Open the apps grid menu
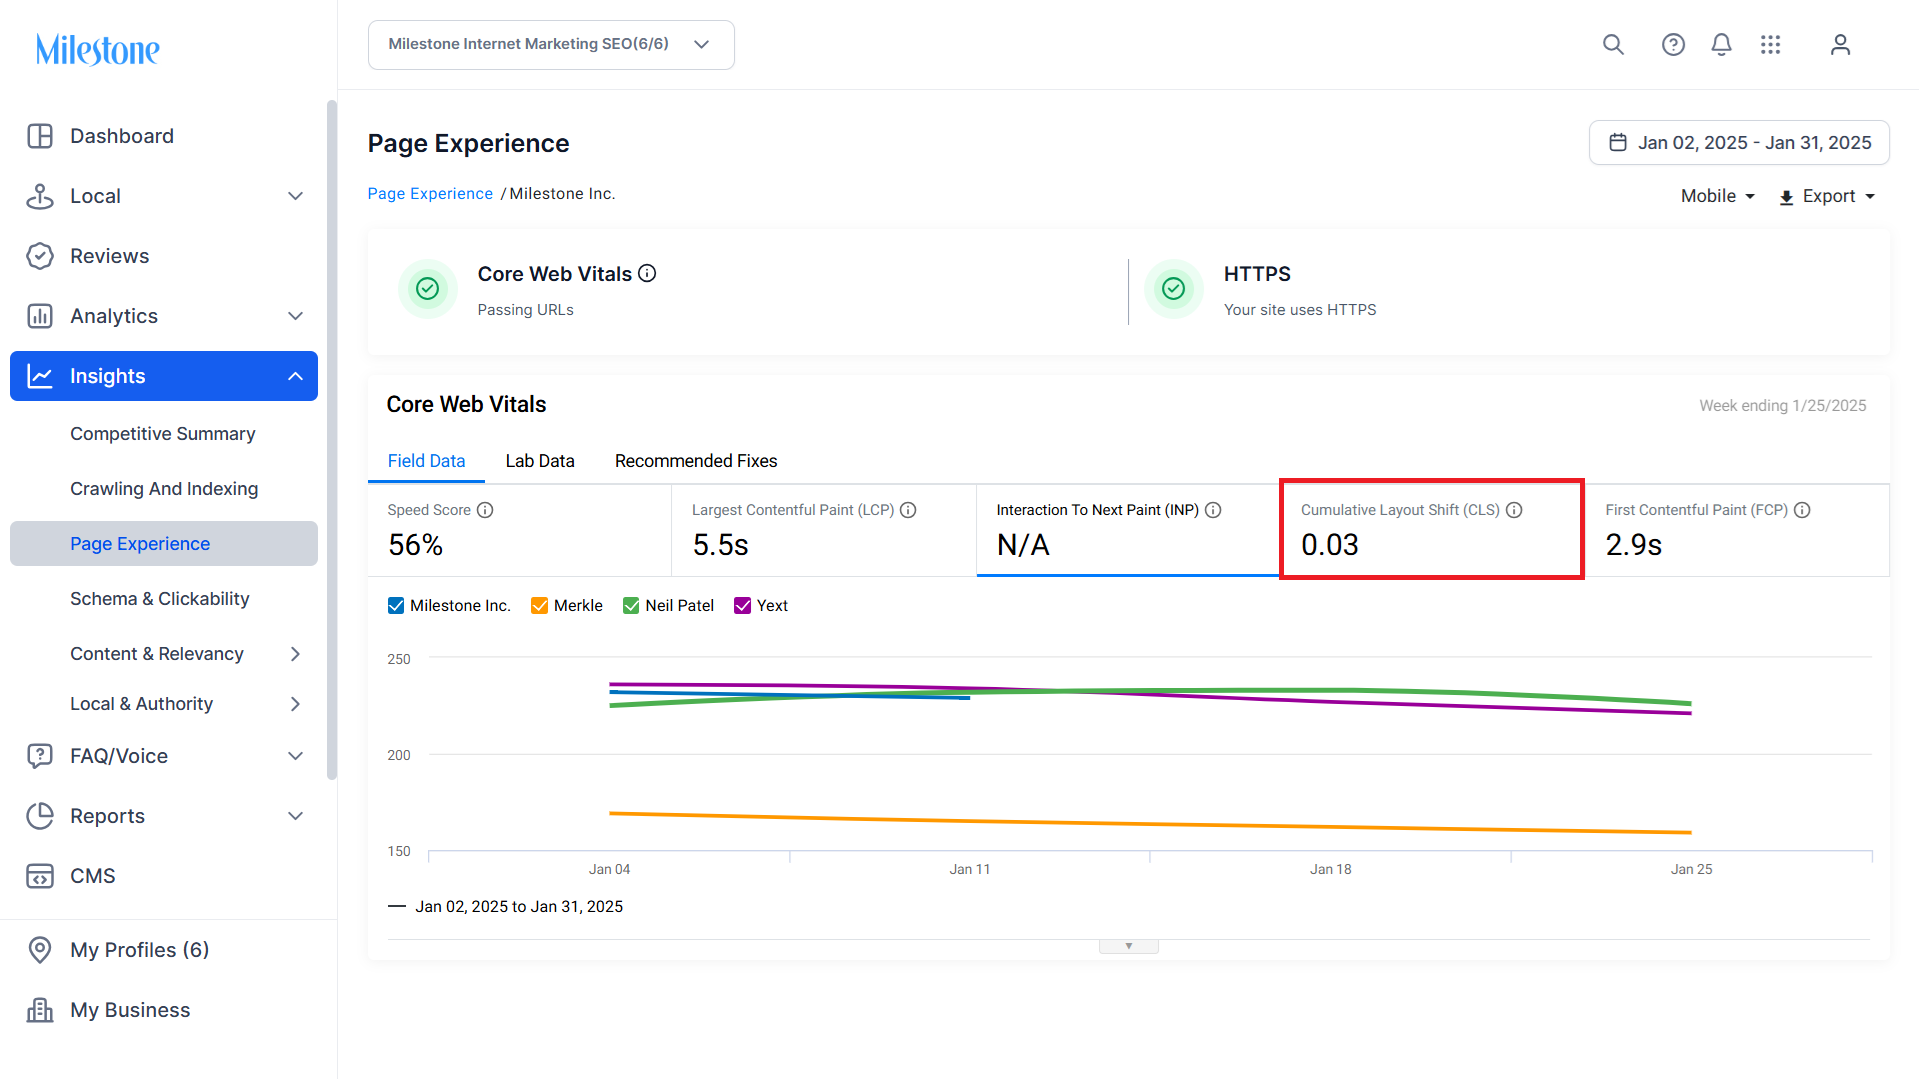This screenshot has width=1919, height=1079. point(1770,45)
